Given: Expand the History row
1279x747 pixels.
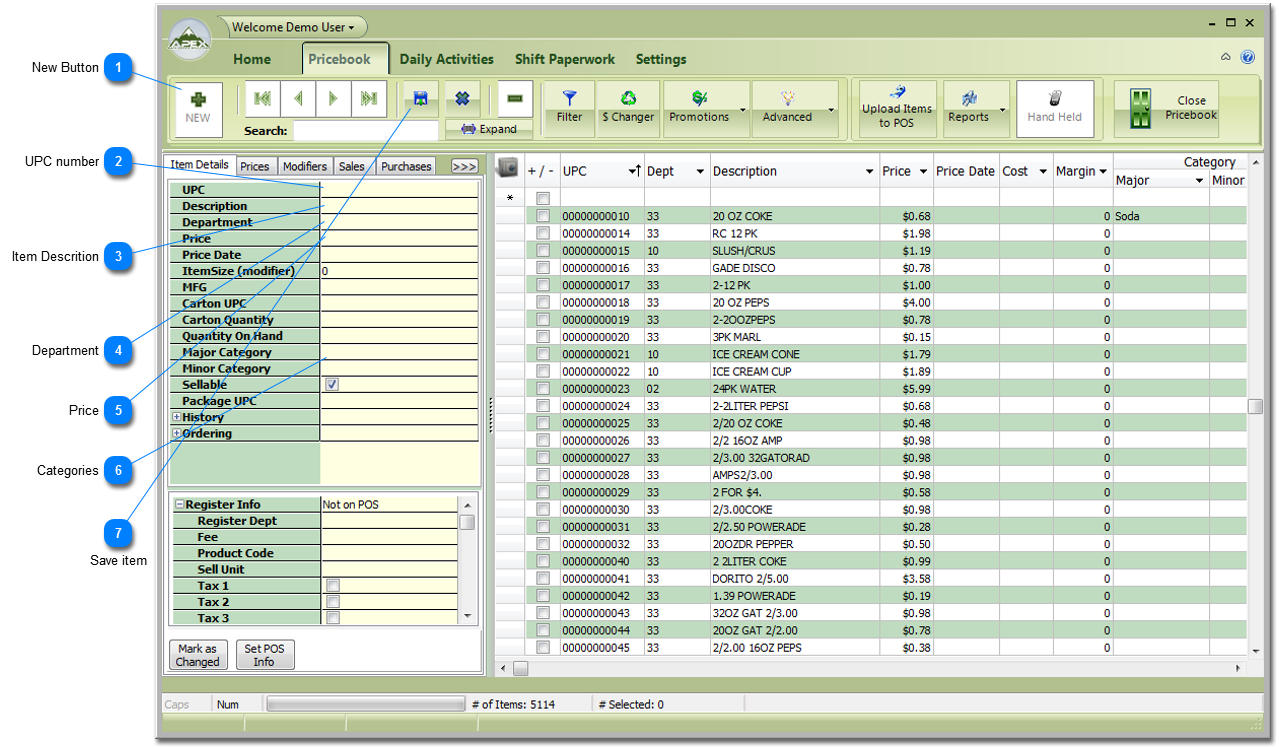Looking at the screenshot, I should point(177,417).
